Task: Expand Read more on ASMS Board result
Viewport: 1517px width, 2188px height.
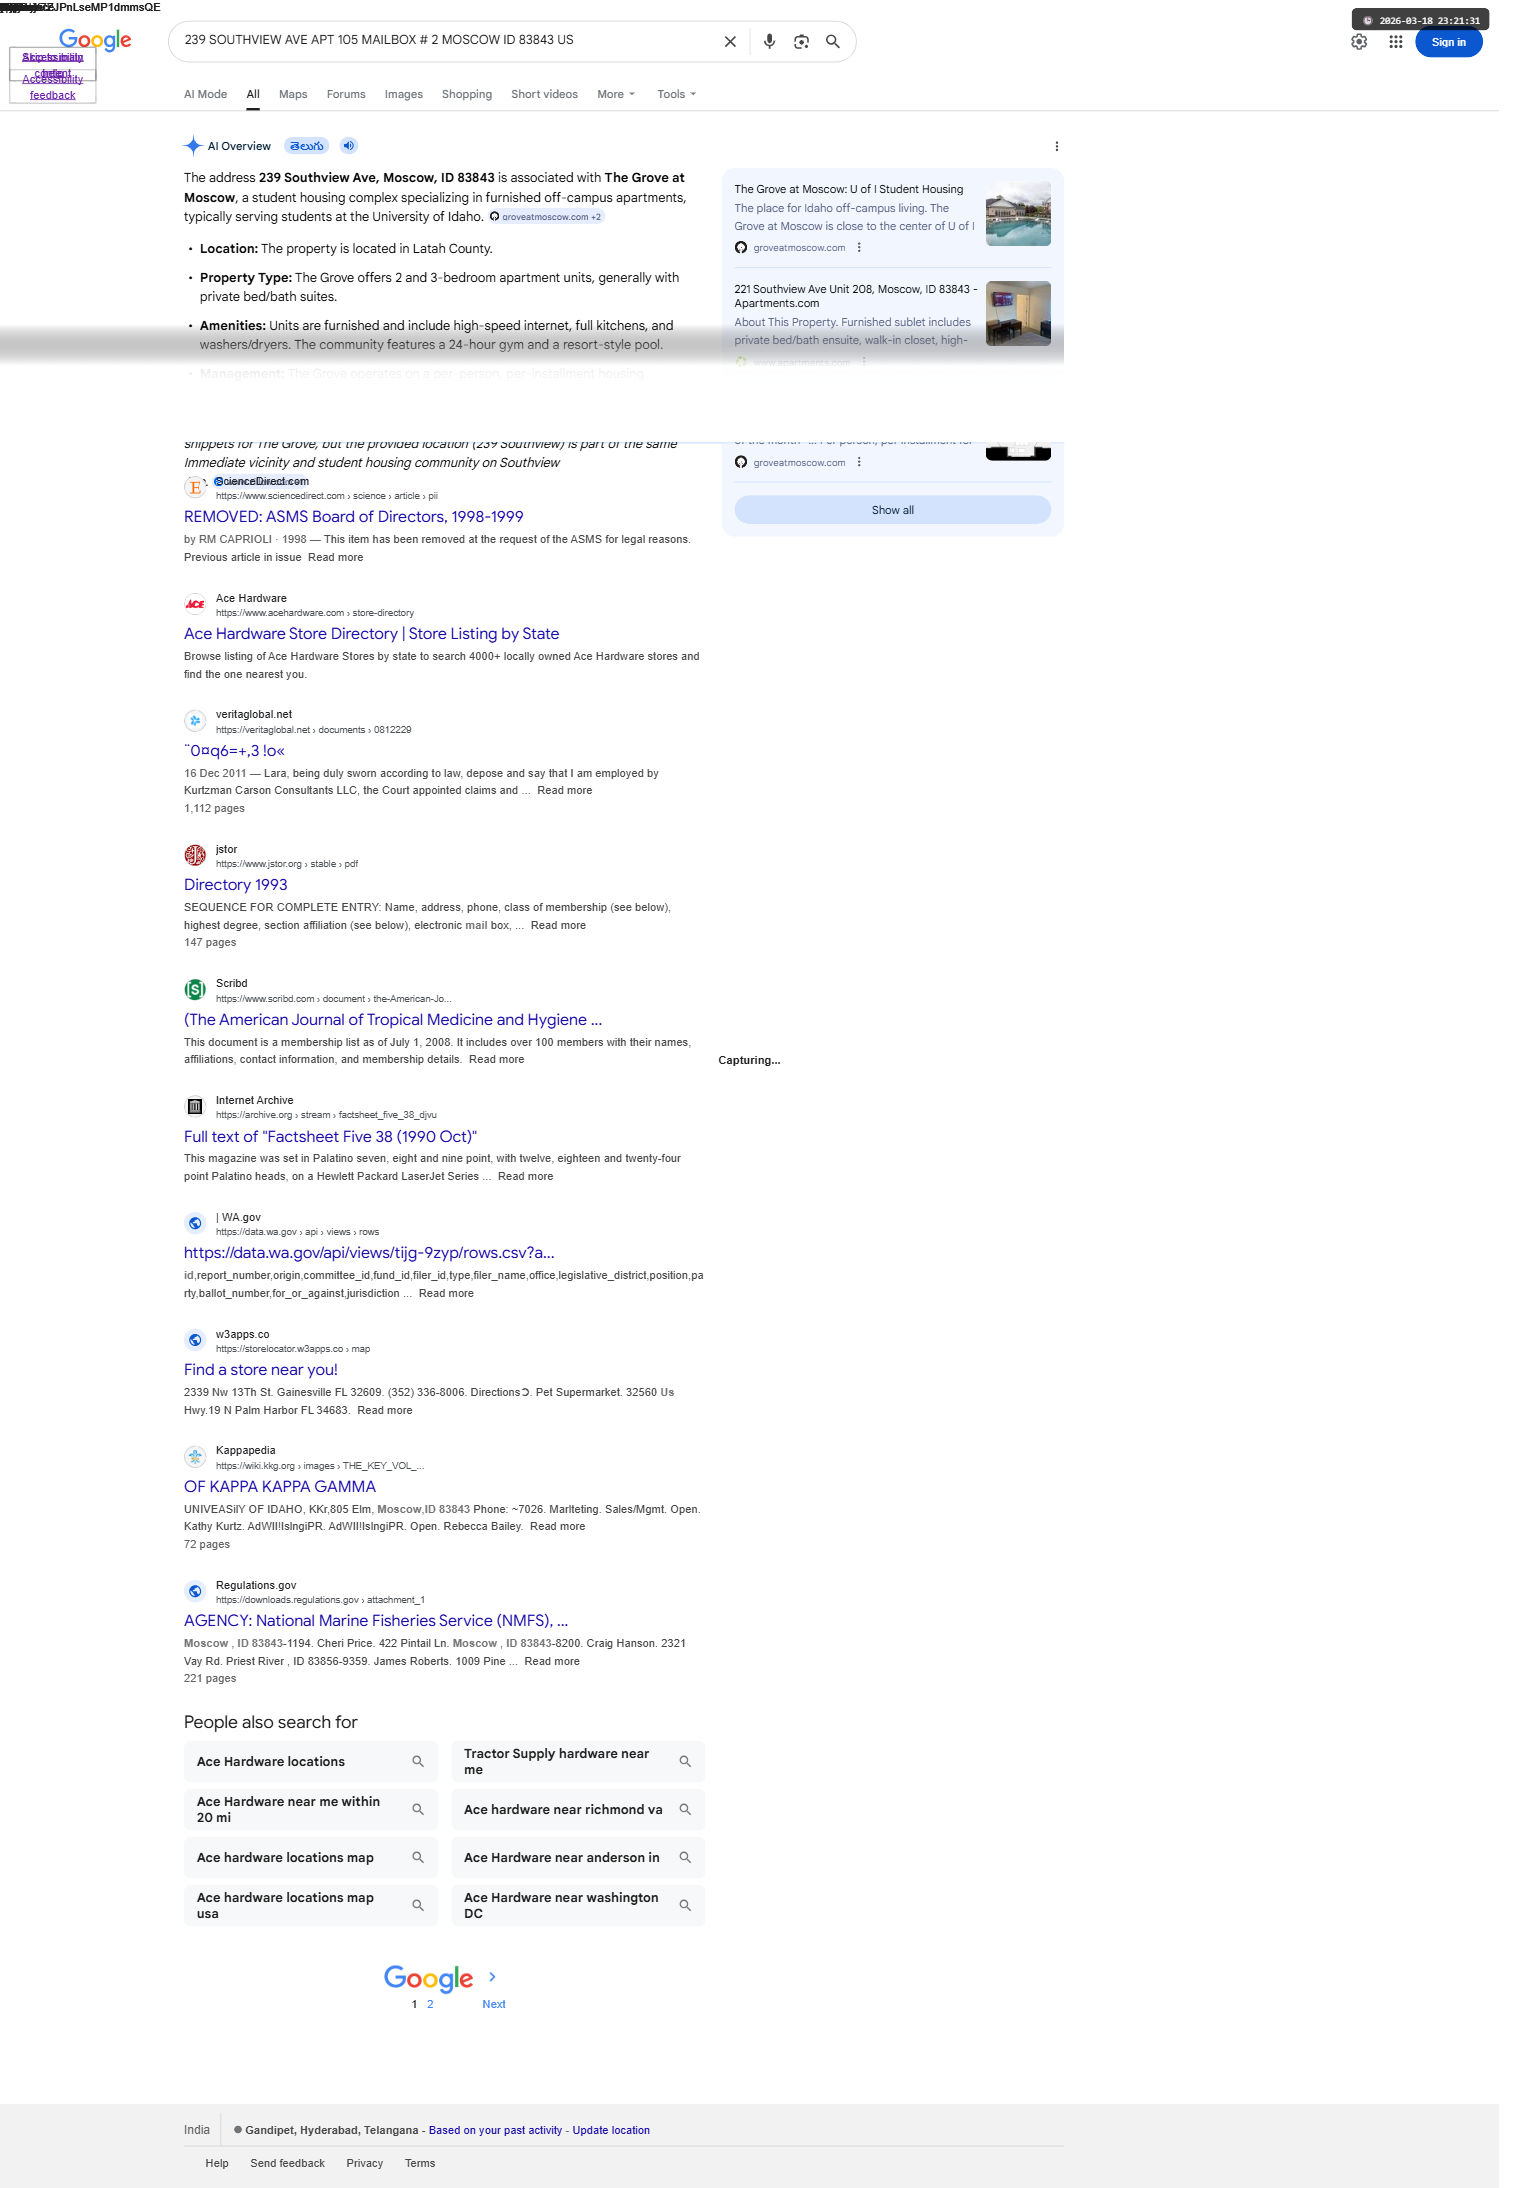Action: pyautogui.click(x=335, y=558)
